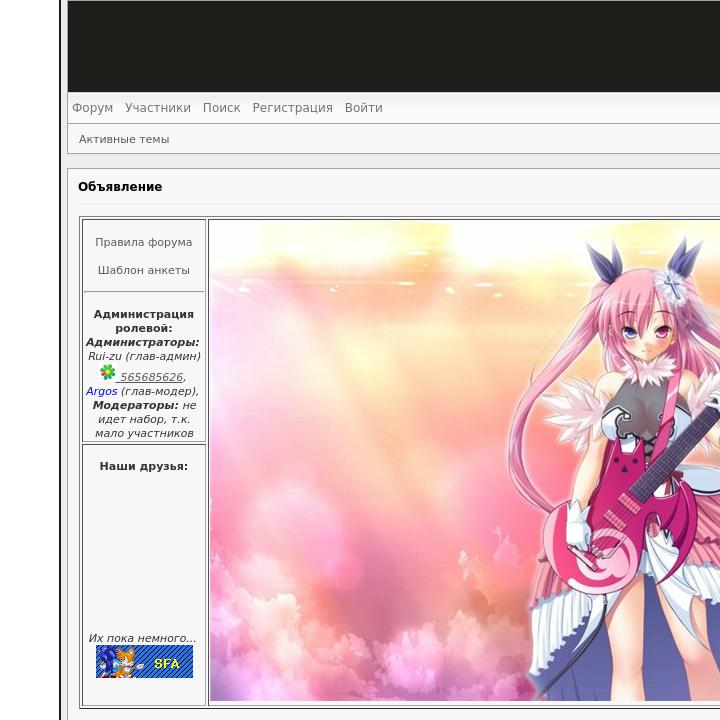Click the Администрация ролевой: heading
720x720 pixels.
144,321
